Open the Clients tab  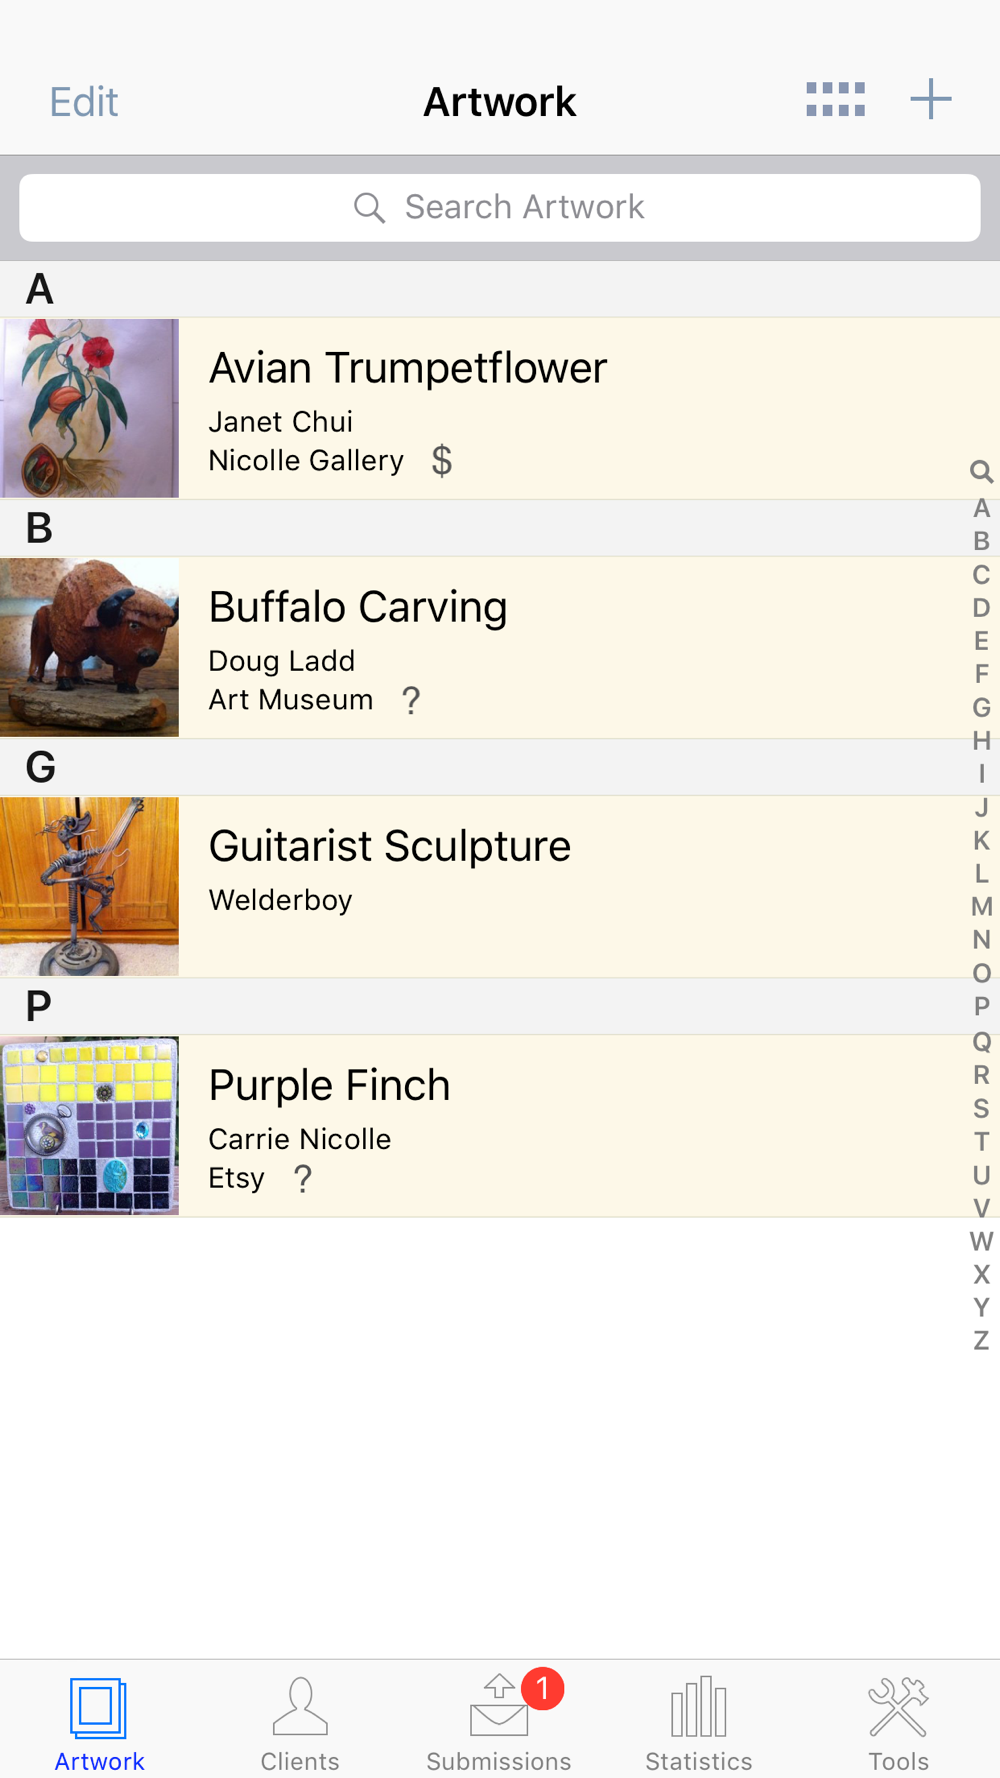point(299,1723)
